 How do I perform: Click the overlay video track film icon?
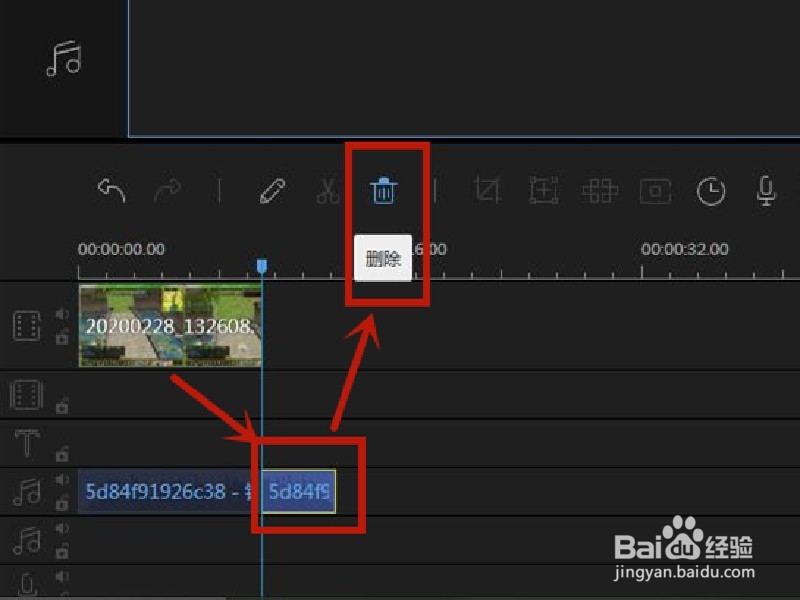[27, 394]
